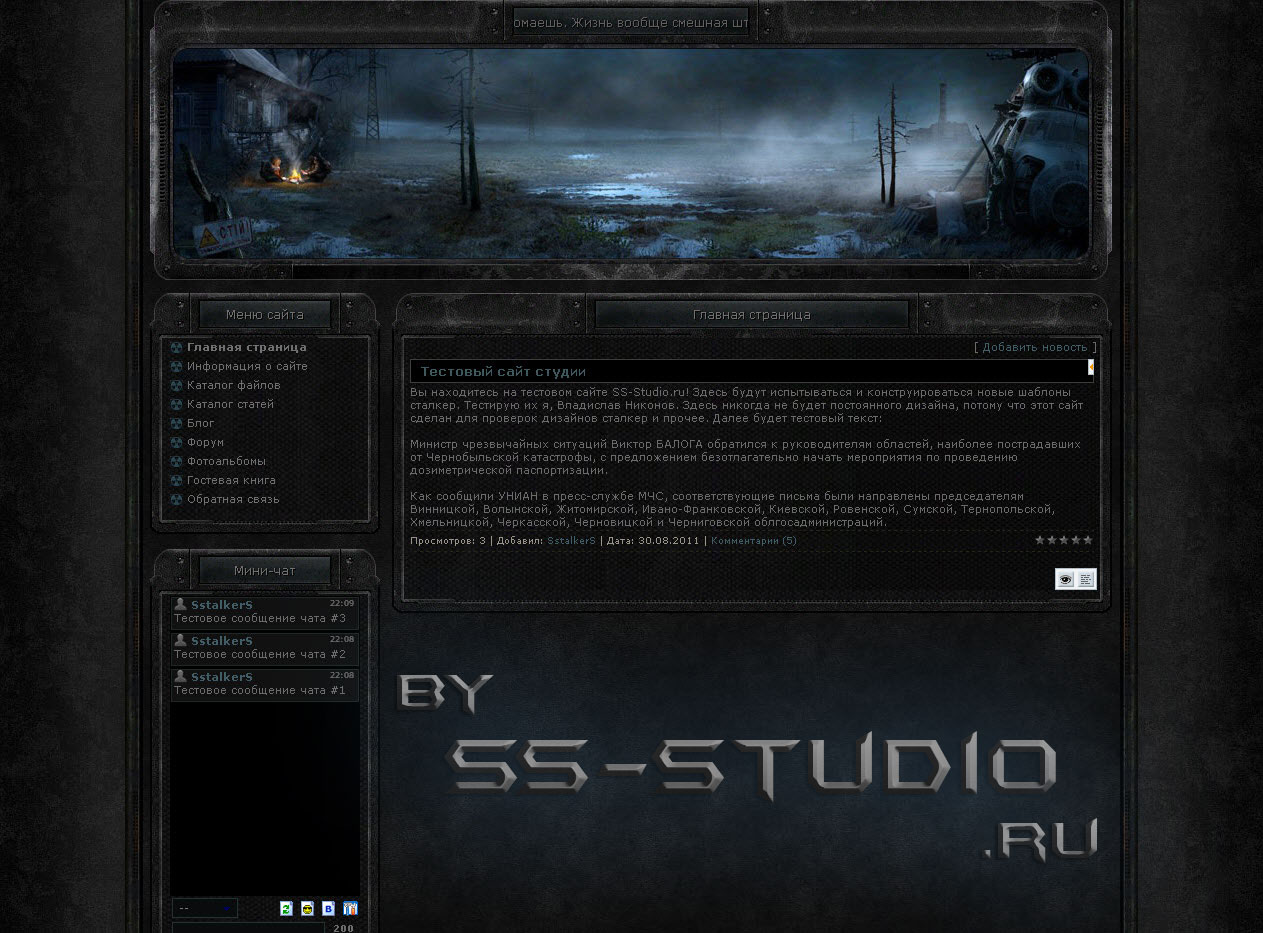The image size is (1263, 933).
Task: Click the Мини-чат block header
Action: point(264,570)
